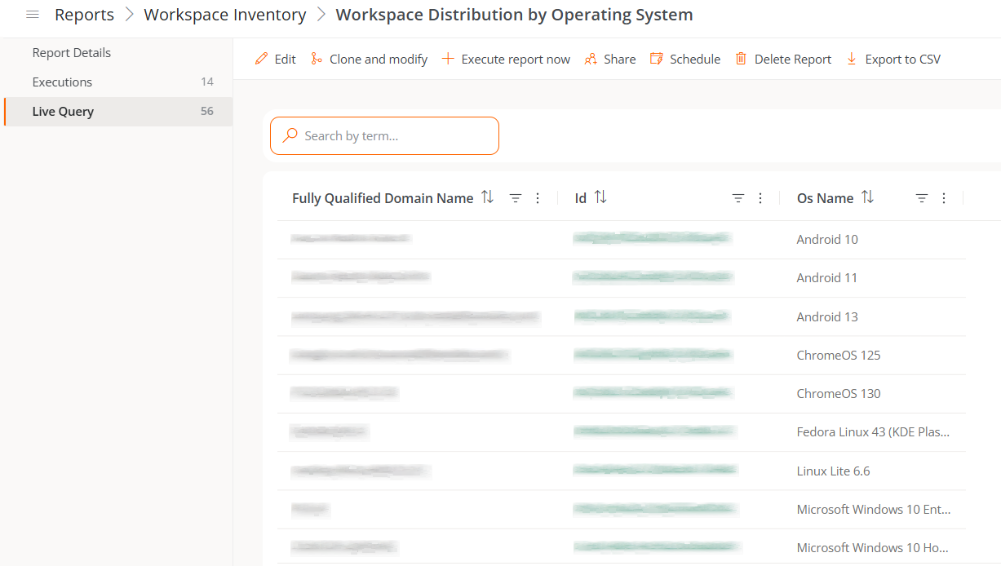This screenshot has width=1001, height=566.
Task: Go to Workspace Inventory breadcrumb
Action: click(225, 15)
